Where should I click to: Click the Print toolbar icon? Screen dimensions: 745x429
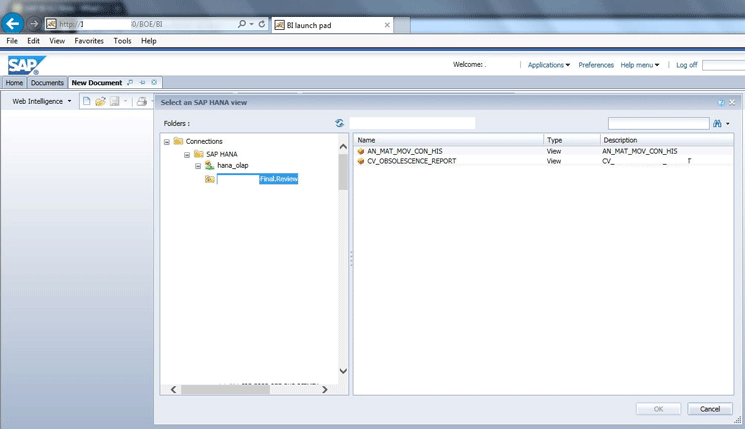(x=142, y=101)
